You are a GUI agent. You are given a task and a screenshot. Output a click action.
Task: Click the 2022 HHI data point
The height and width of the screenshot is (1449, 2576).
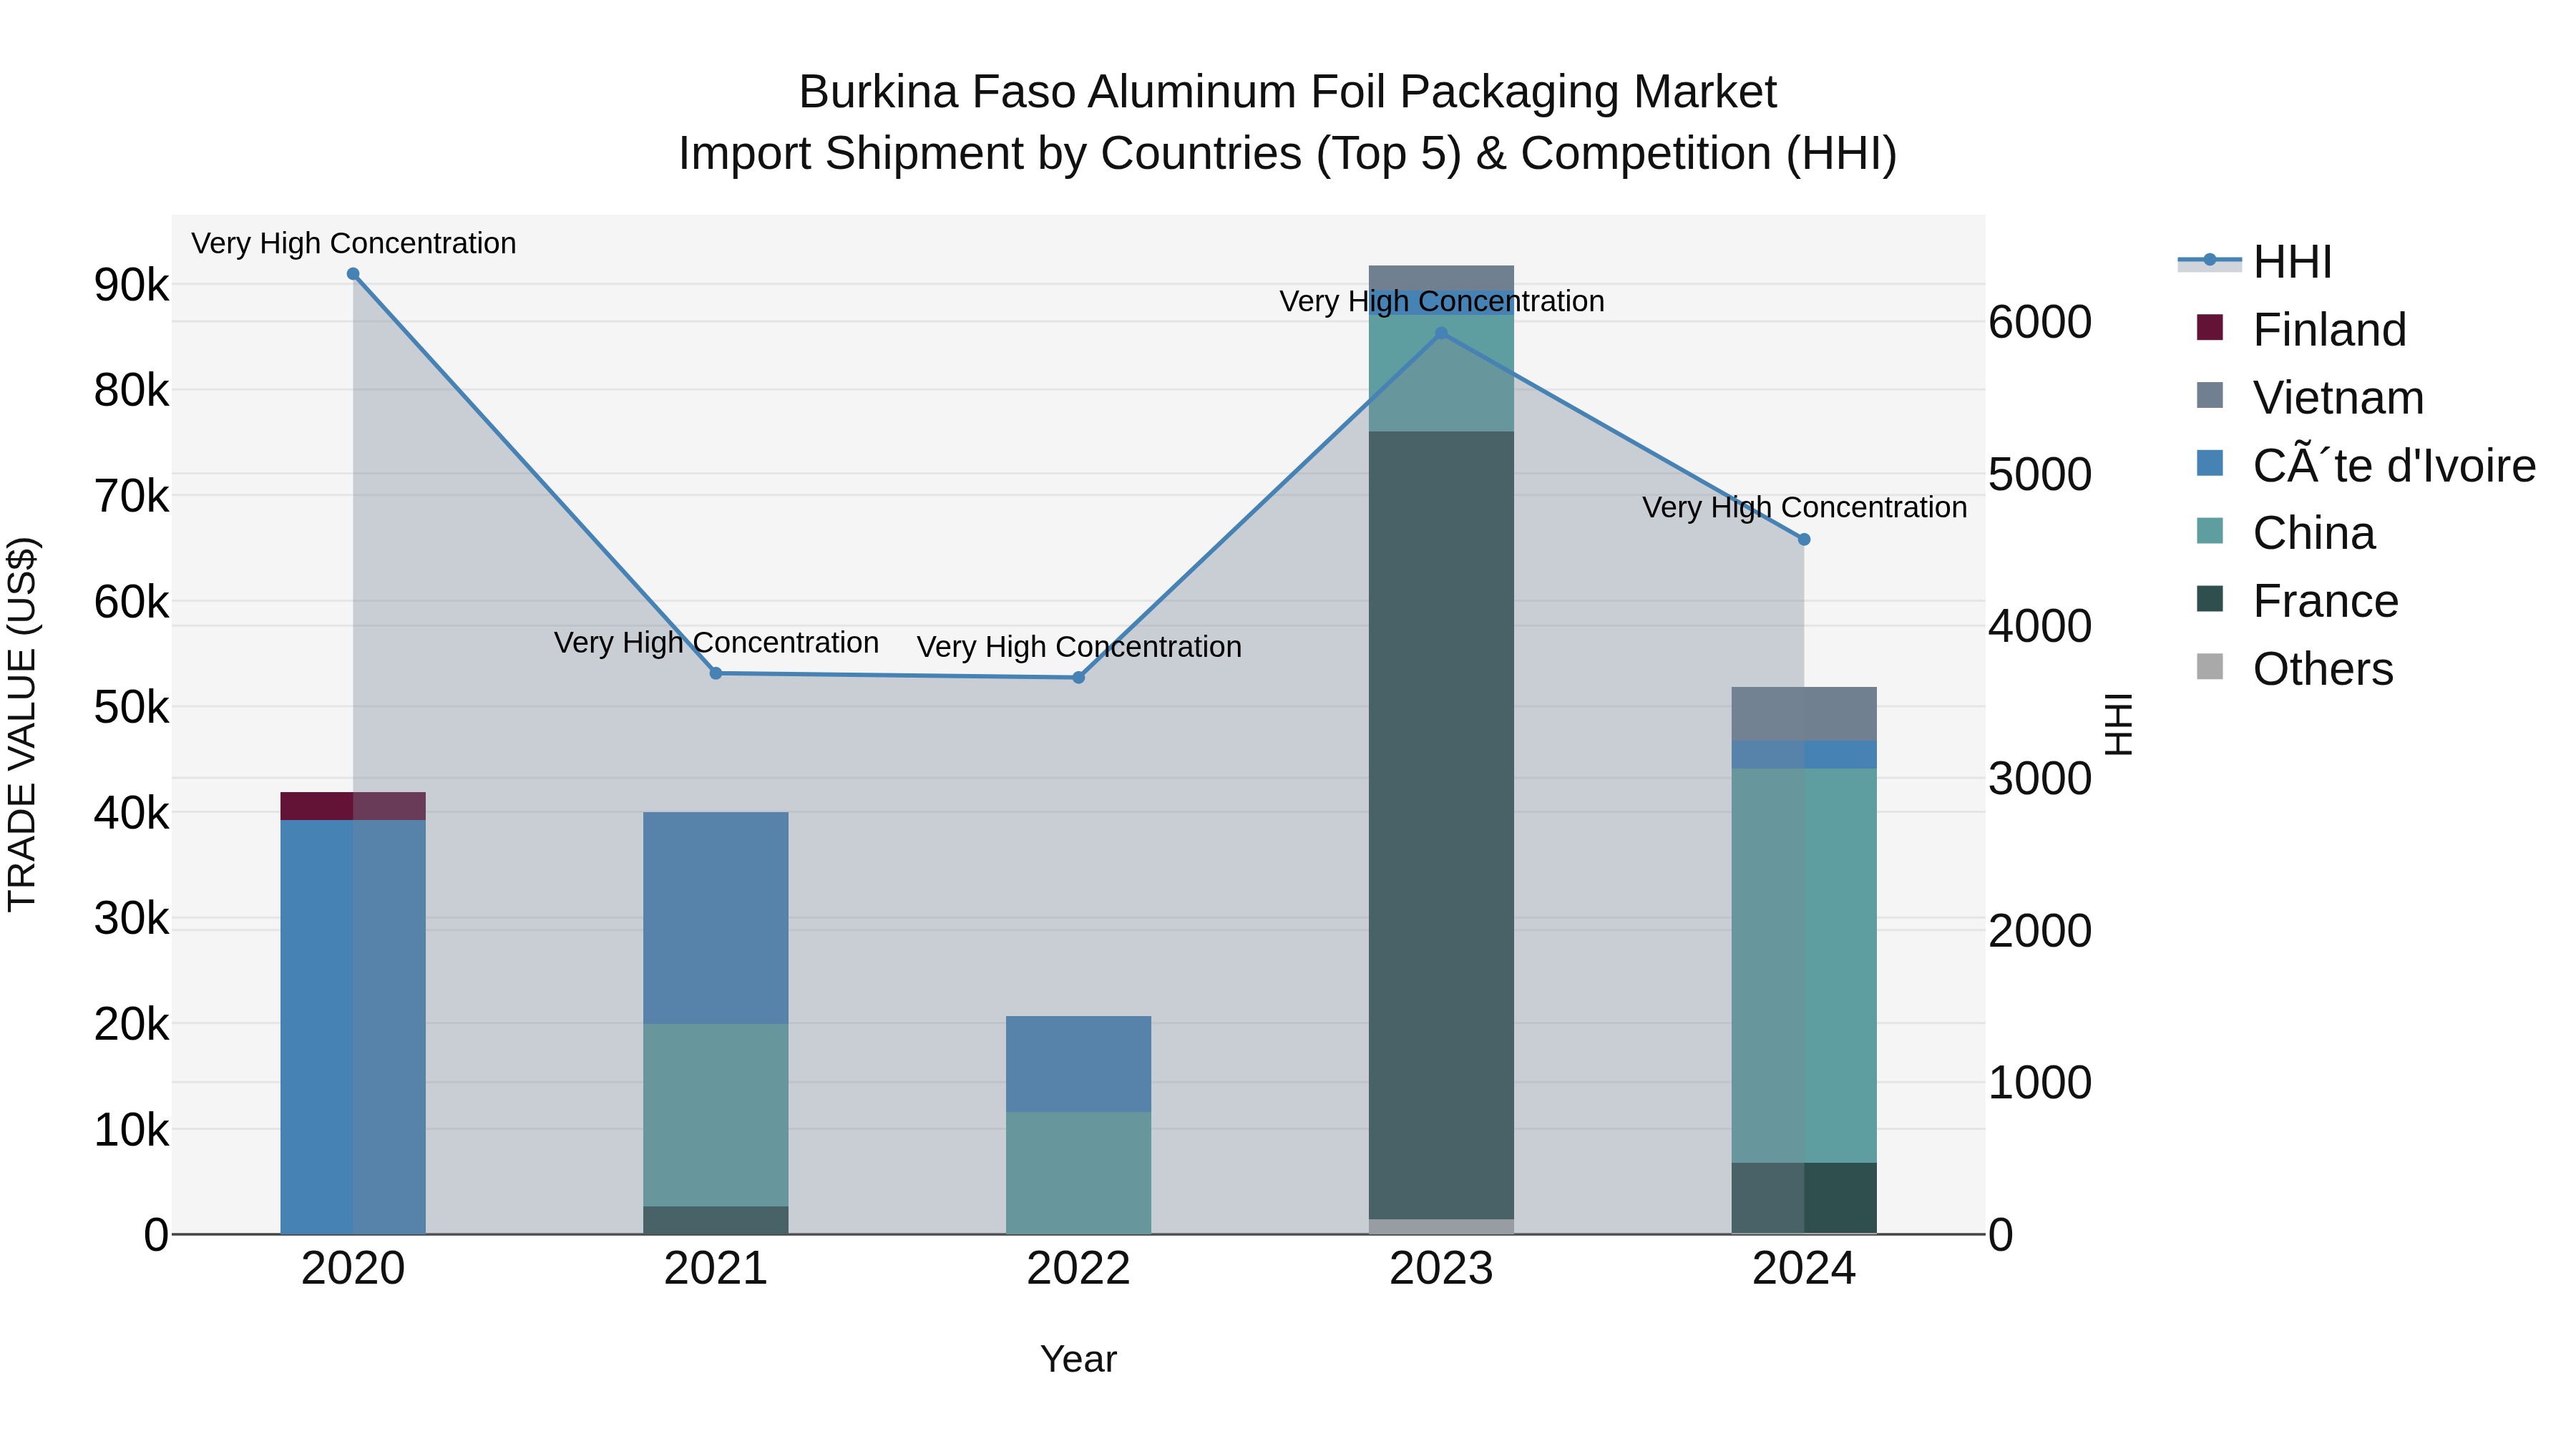(1079, 678)
